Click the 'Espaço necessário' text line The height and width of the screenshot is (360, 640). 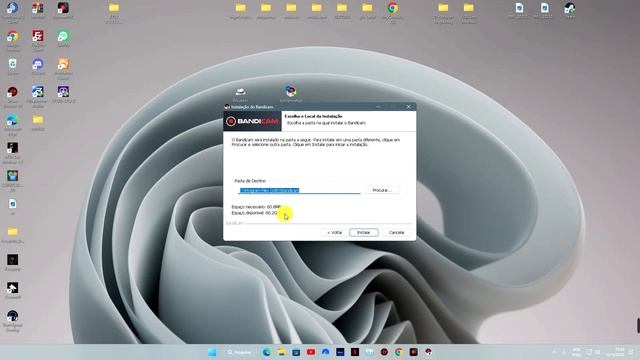pyautogui.click(x=256, y=207)
